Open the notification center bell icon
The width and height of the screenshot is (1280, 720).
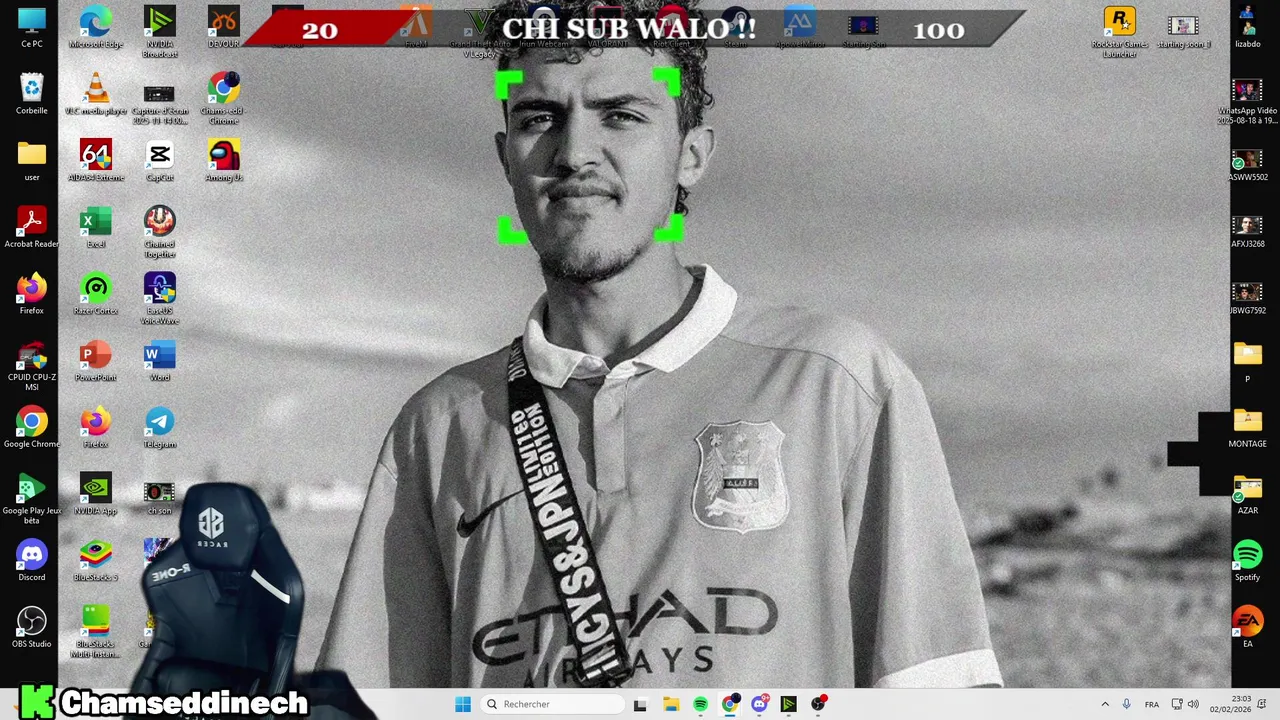(1262, 704)
